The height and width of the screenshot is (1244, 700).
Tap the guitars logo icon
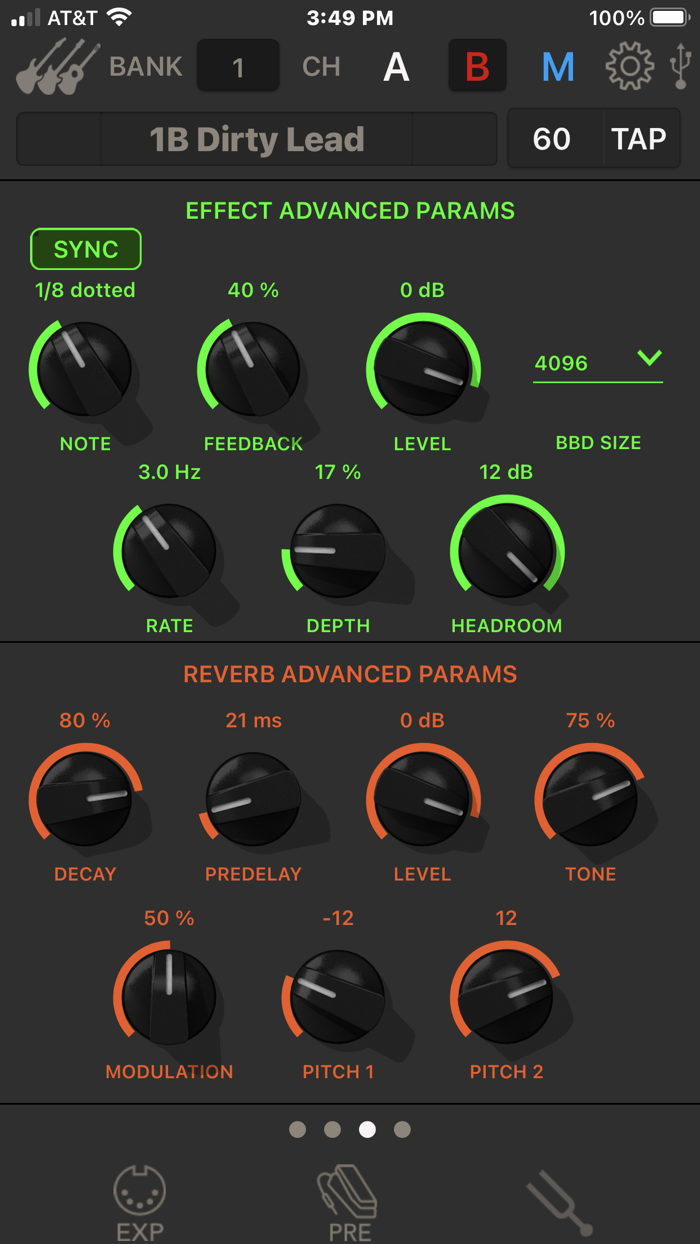(x=57, y=67)
